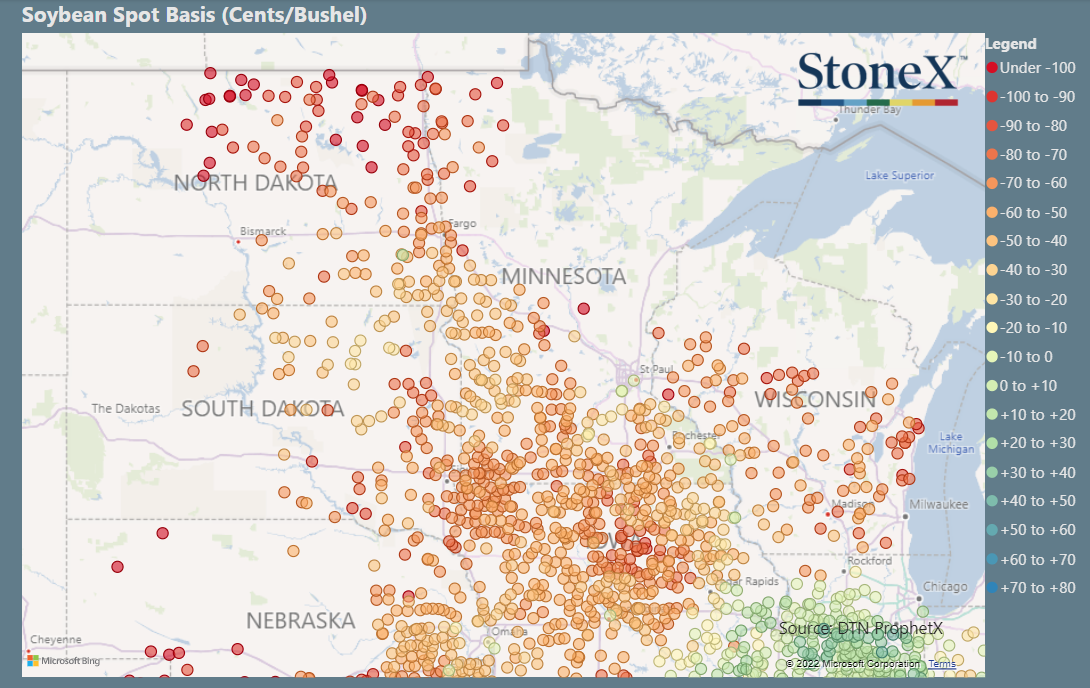Image resolution: width=1090 pixels, height=688 pixels.
Task: Click '© 2022 Microsoft Corporation' copyright text
Action: tap(852, 664)
